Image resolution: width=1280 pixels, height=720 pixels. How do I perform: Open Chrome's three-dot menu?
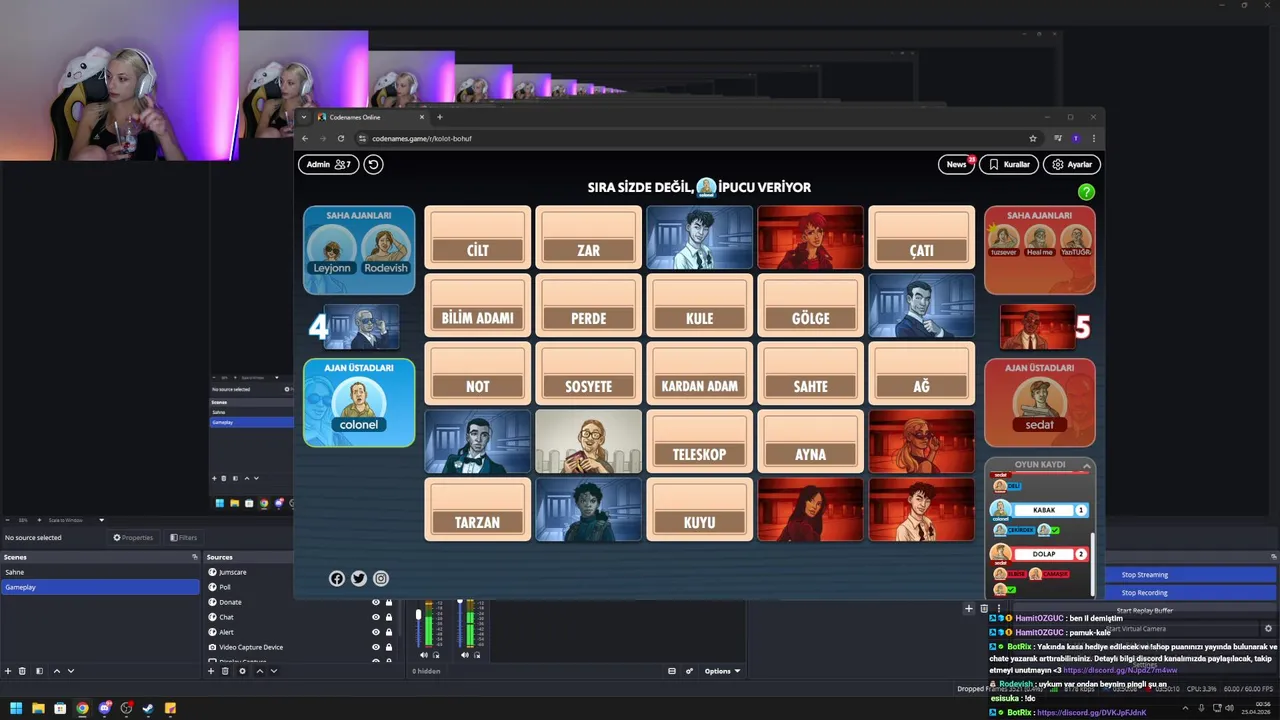pos(1093,138)
